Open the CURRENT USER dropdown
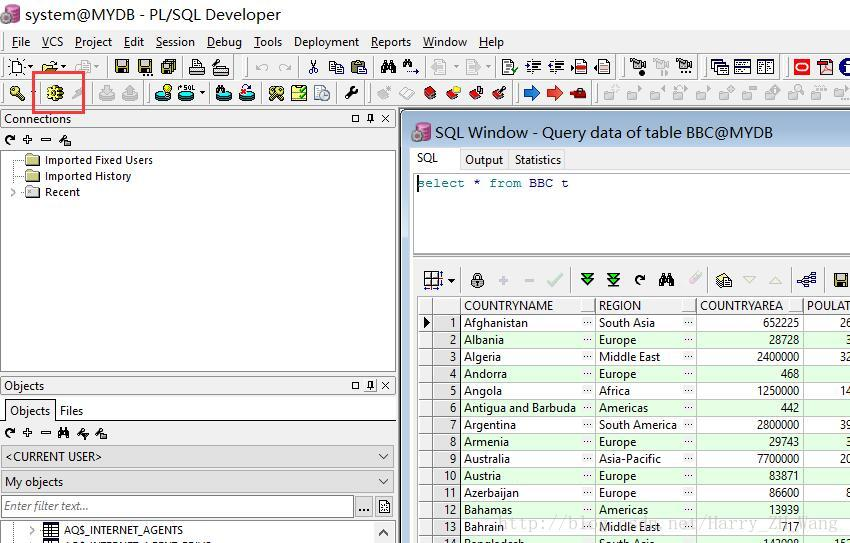 click(383, 457)
